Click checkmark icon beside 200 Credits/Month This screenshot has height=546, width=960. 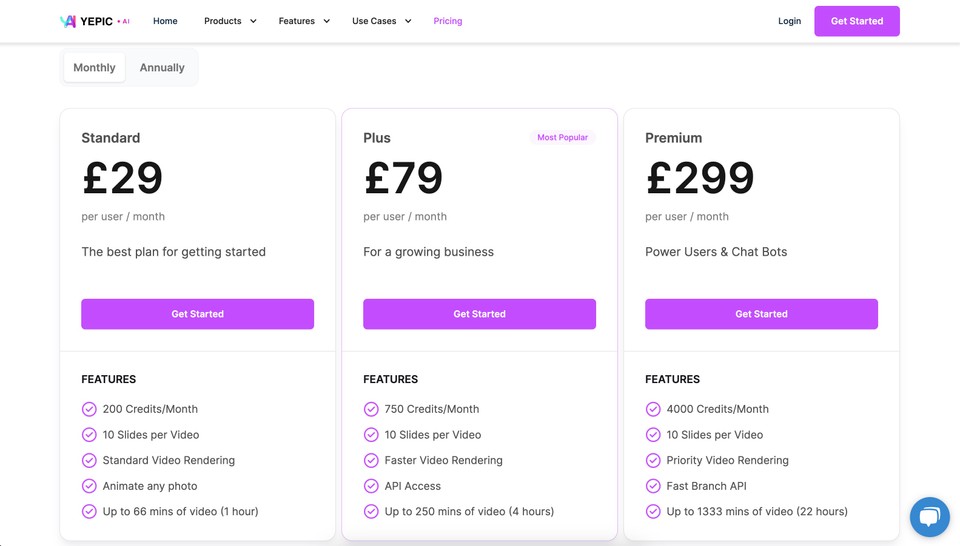point(89,409)
